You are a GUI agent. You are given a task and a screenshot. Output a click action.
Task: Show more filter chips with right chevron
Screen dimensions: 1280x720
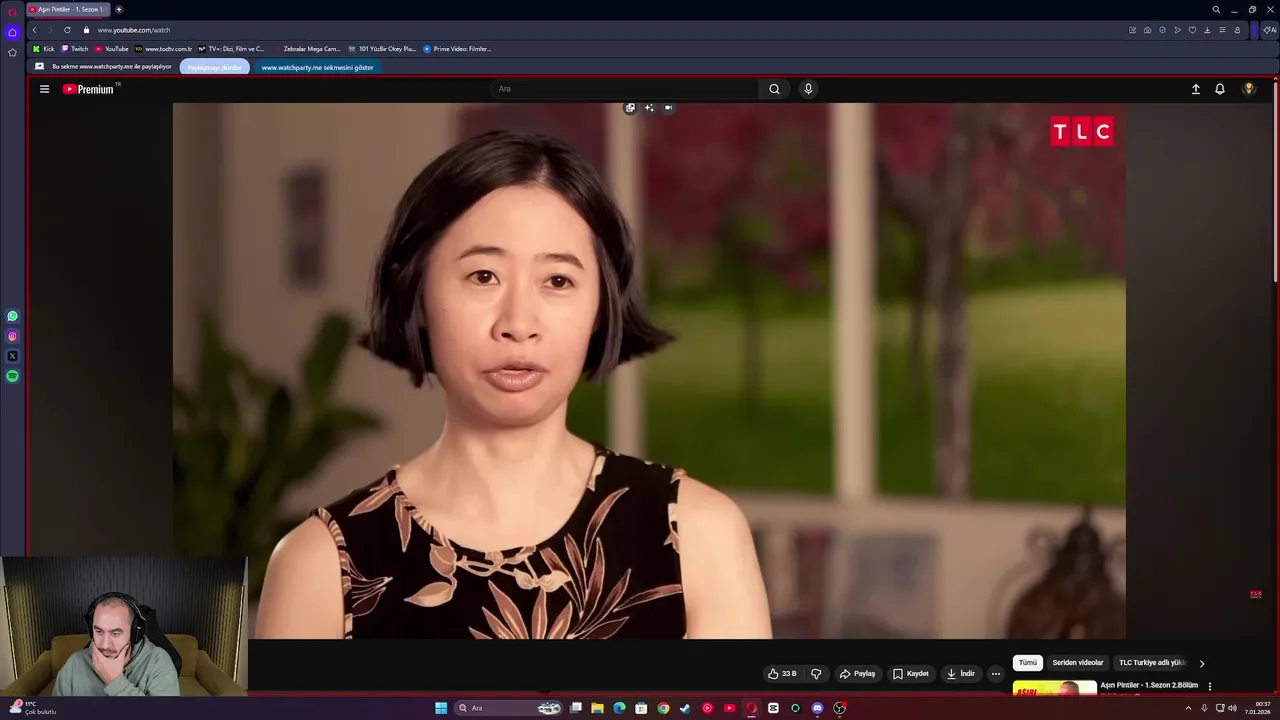click(x=1202, y=663)
